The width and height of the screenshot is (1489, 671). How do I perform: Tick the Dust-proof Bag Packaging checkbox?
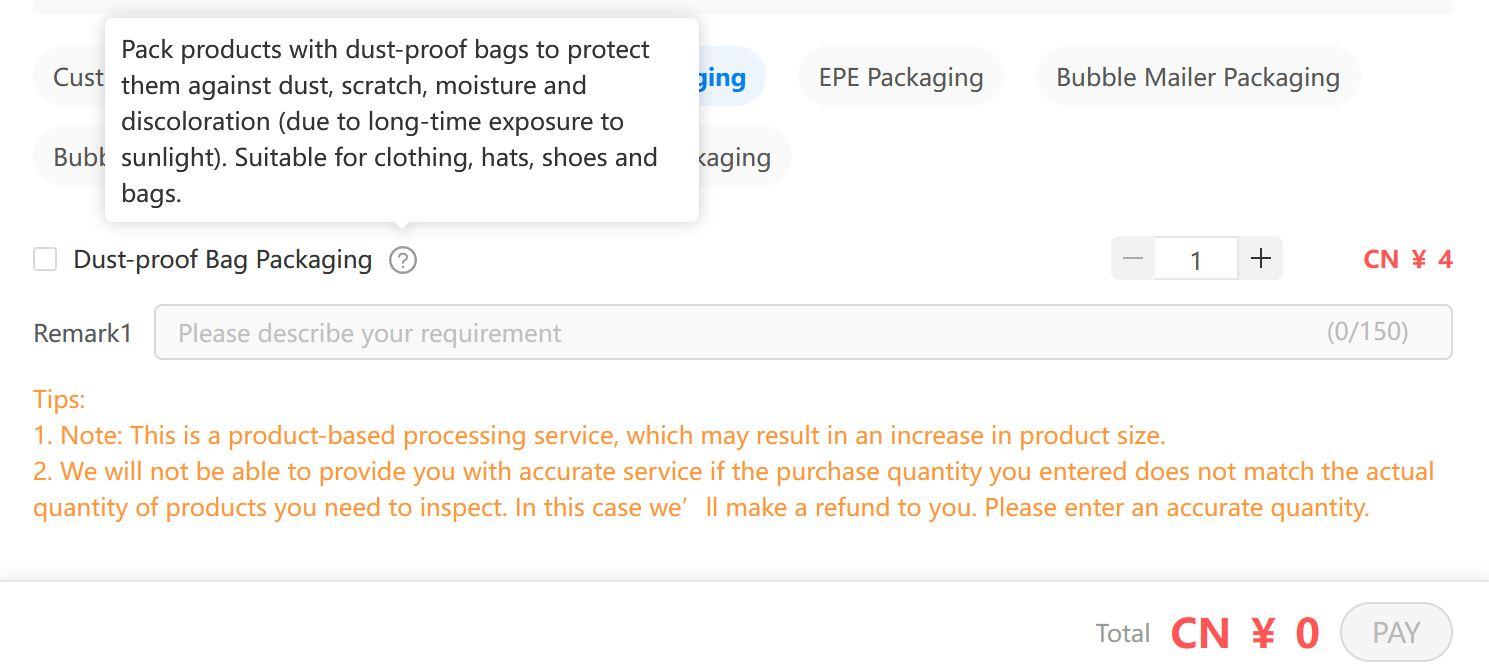click(45, 260)
